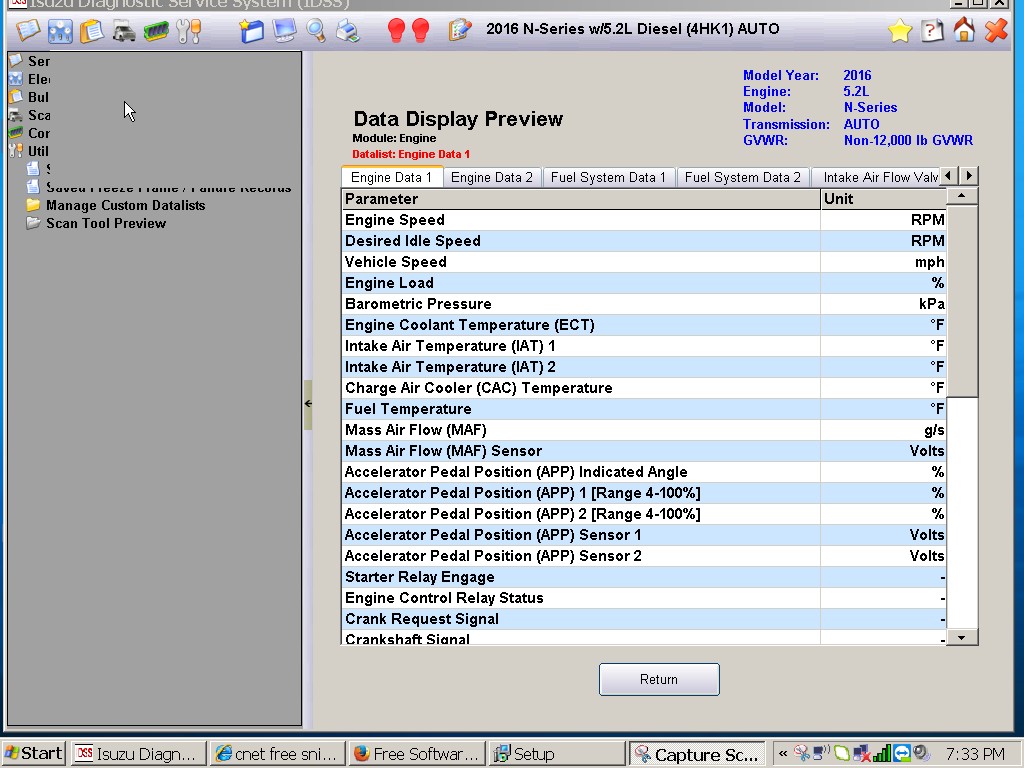This screenshot has height=768, width=1024.
Task: Switch to the Engine Data 1 tab
Action: 391,177
